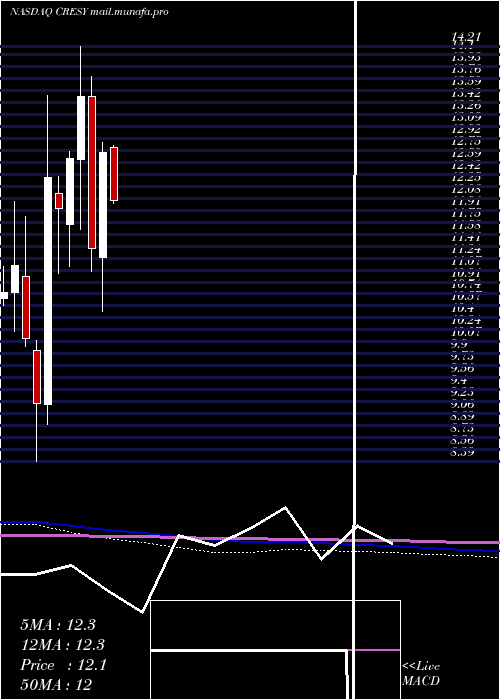Click the 13.09 price axis label
Image resolution: width=500 pixels, height=700 pixels.
coord(466,118)
